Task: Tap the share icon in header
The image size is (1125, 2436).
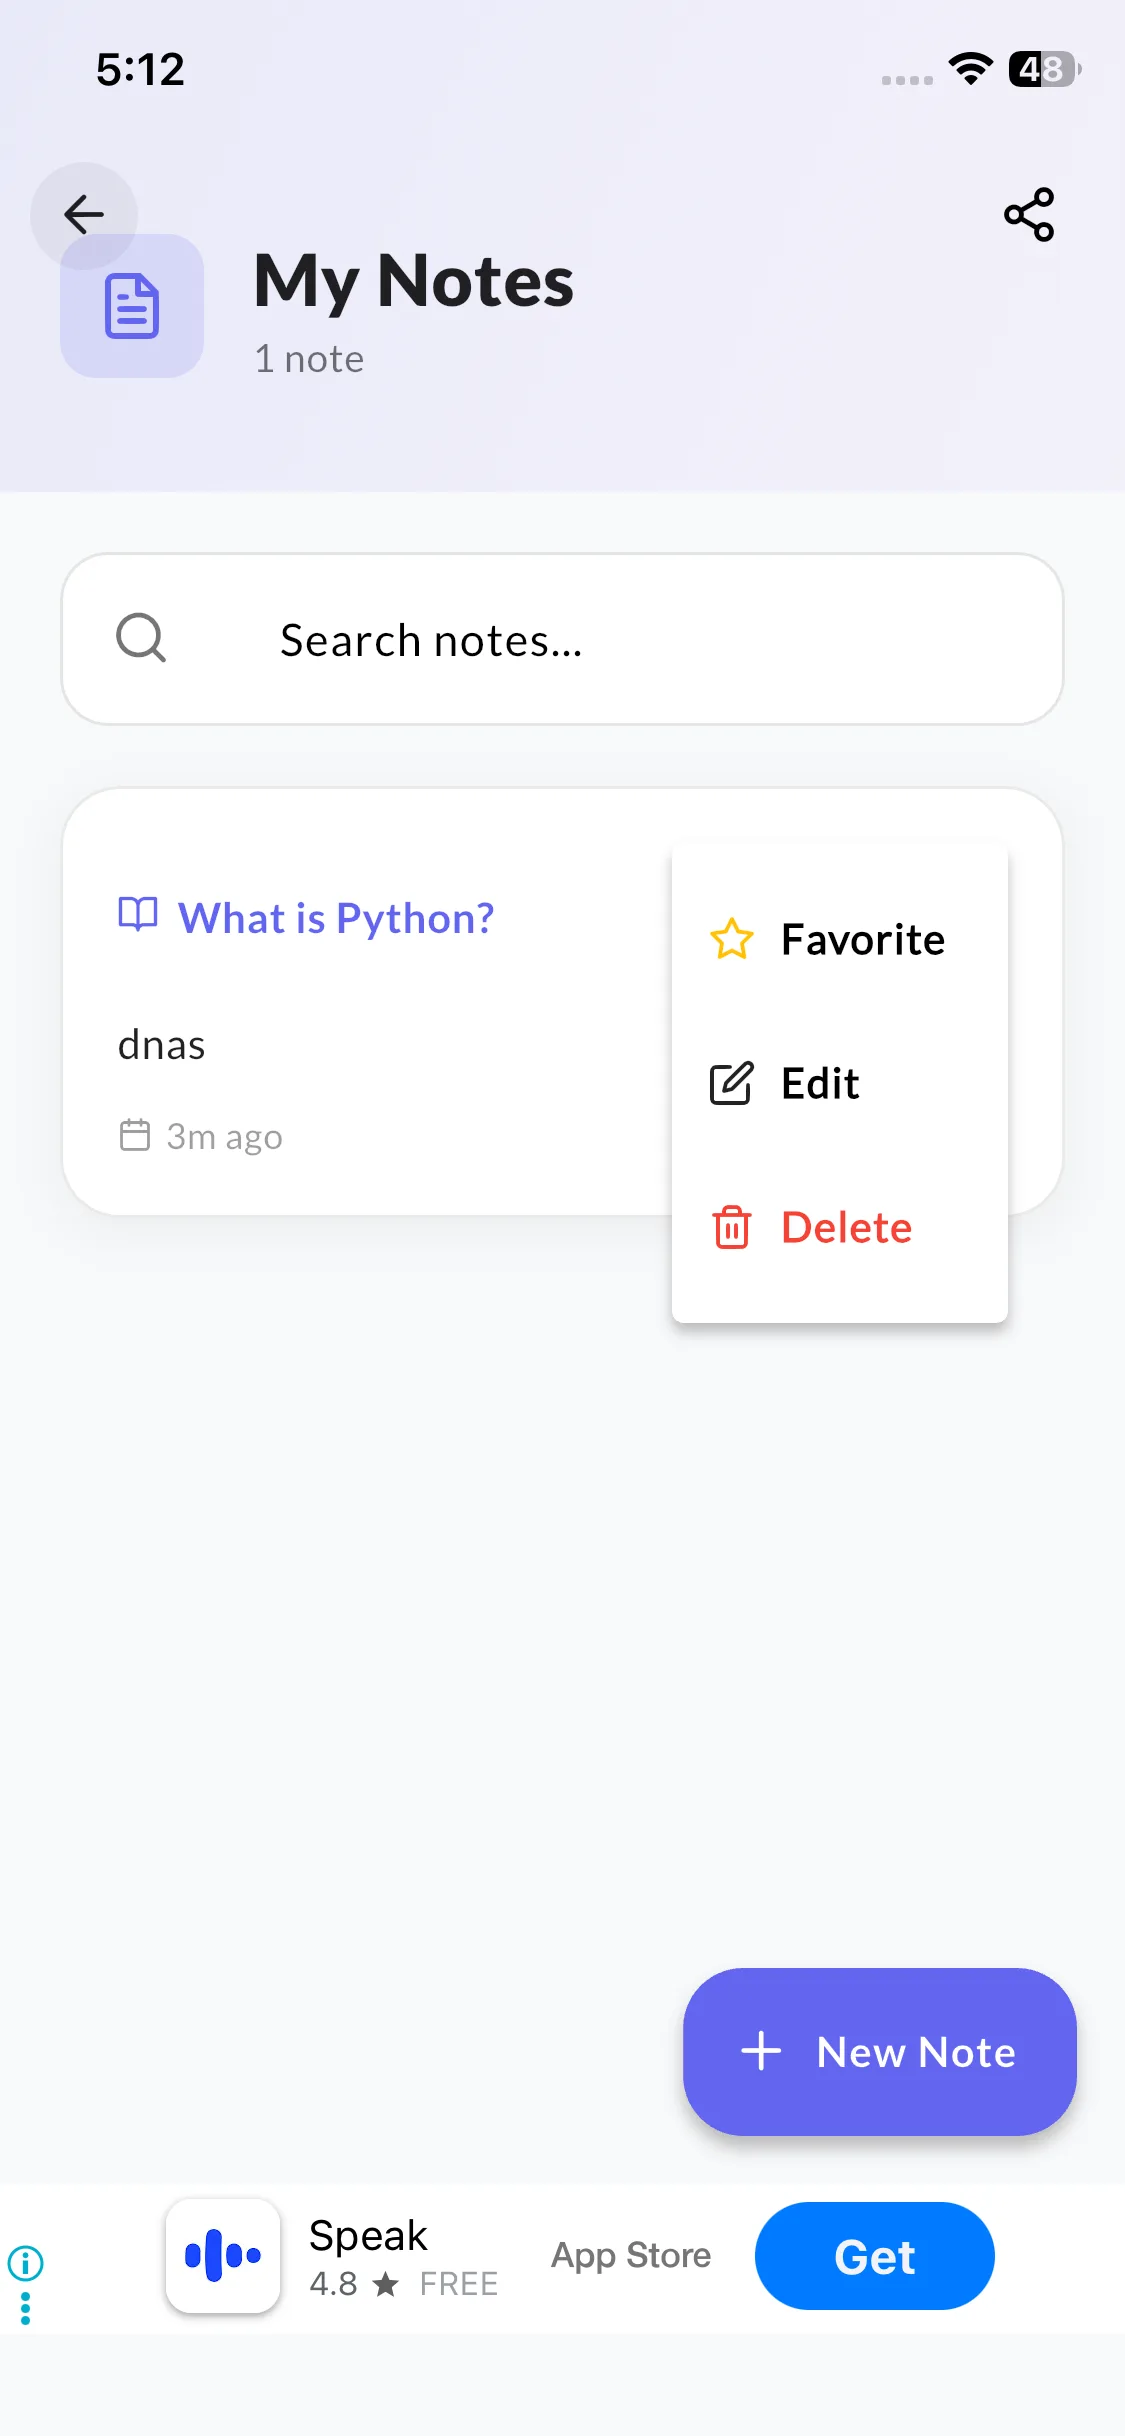Action: (1029, 214)
